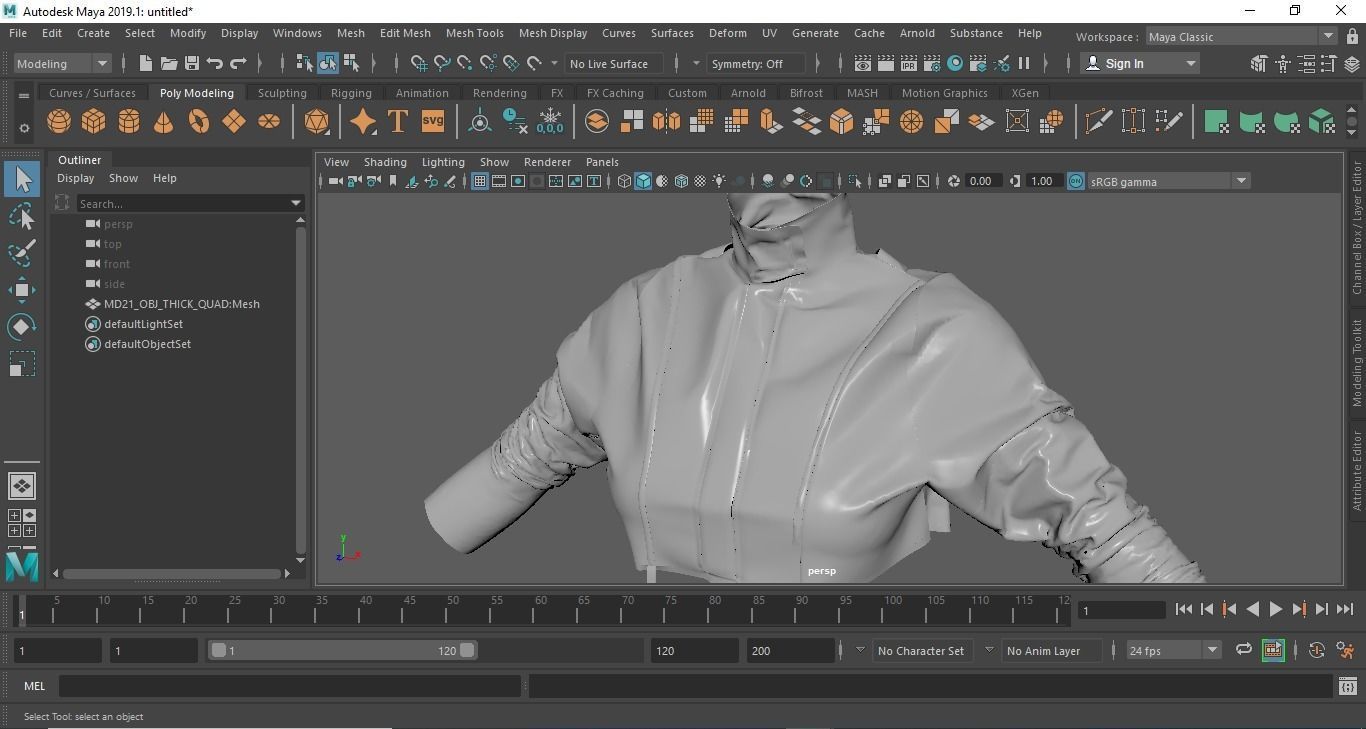Click the range slider bar
Image resolution: width=1366 pixels, height=729 pixels.
[x=343, y=651]
